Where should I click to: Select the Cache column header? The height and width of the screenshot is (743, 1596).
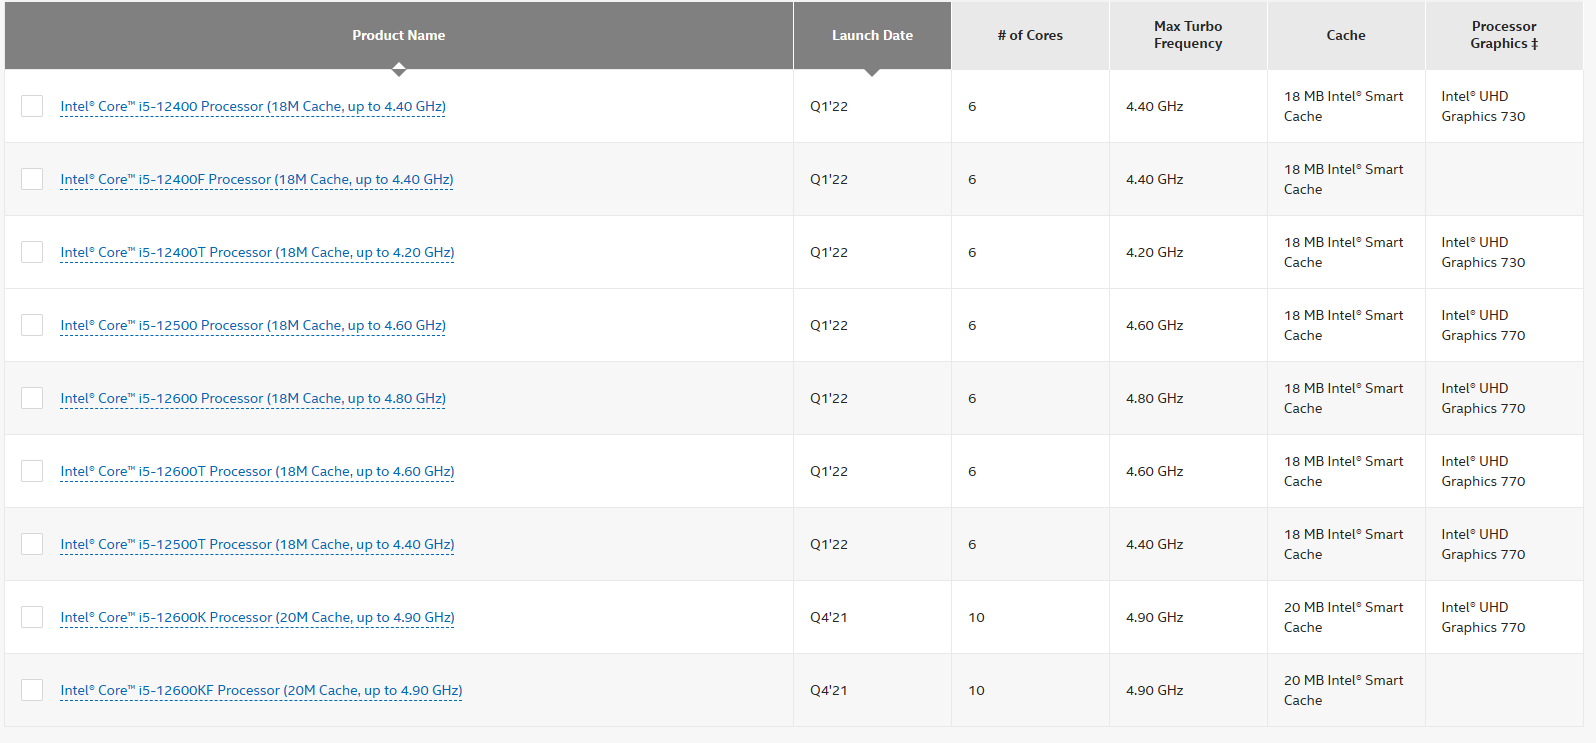pos(1346,35)
